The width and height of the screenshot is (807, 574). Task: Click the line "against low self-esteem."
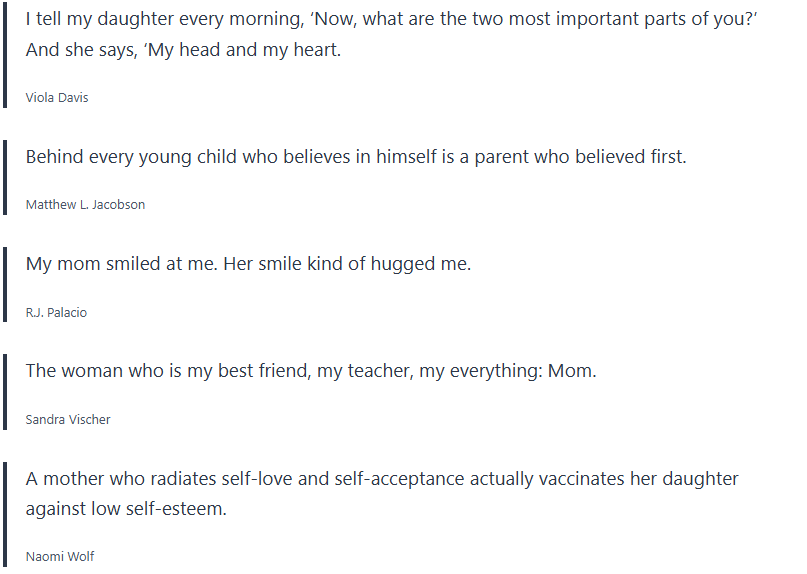(126, 508)
